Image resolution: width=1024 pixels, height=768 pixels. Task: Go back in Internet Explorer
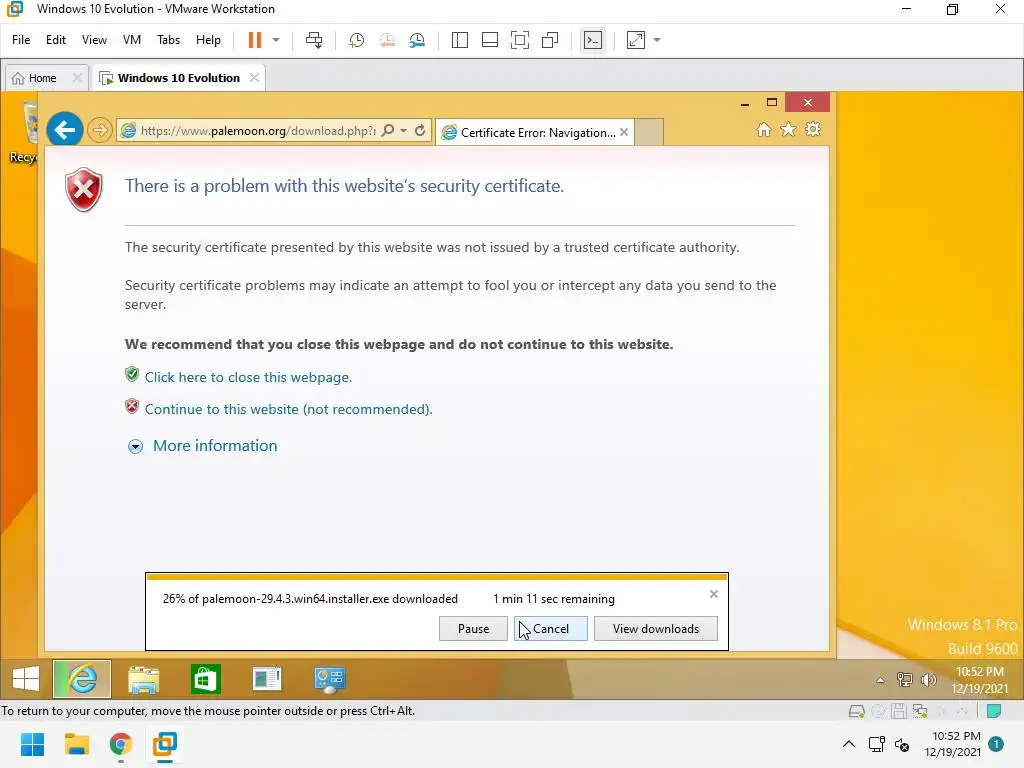(65, 129)
